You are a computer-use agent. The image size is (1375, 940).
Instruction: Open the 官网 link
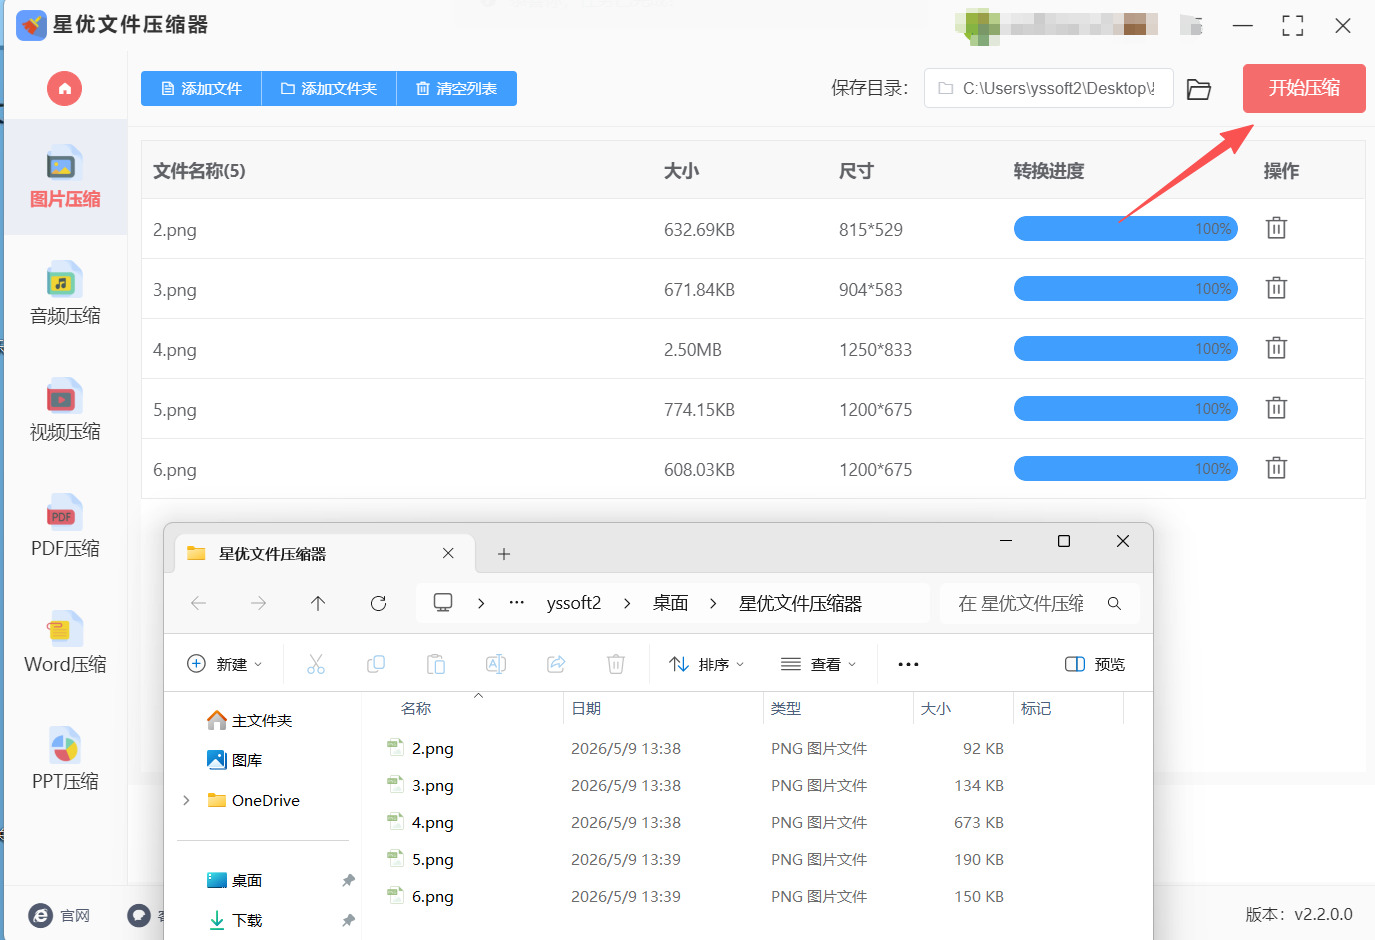60,915
